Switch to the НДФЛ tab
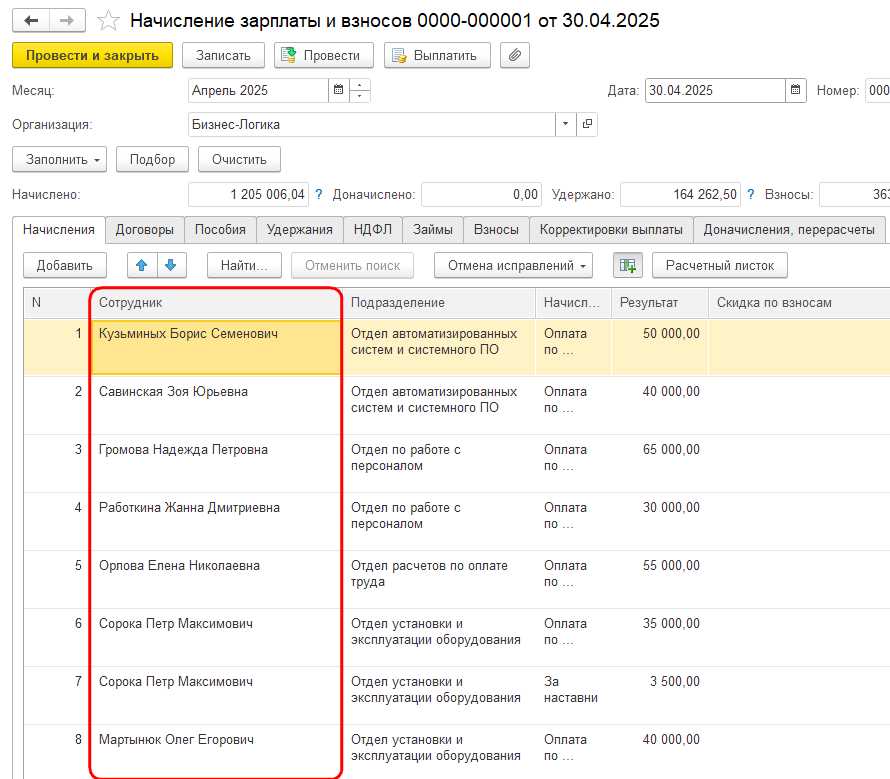 click(x=373, y=229)
